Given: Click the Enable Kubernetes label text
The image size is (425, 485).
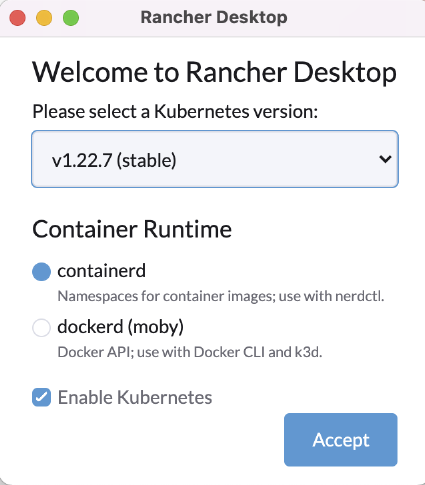Looking at the screenshot, I should [x=135, y=397].
